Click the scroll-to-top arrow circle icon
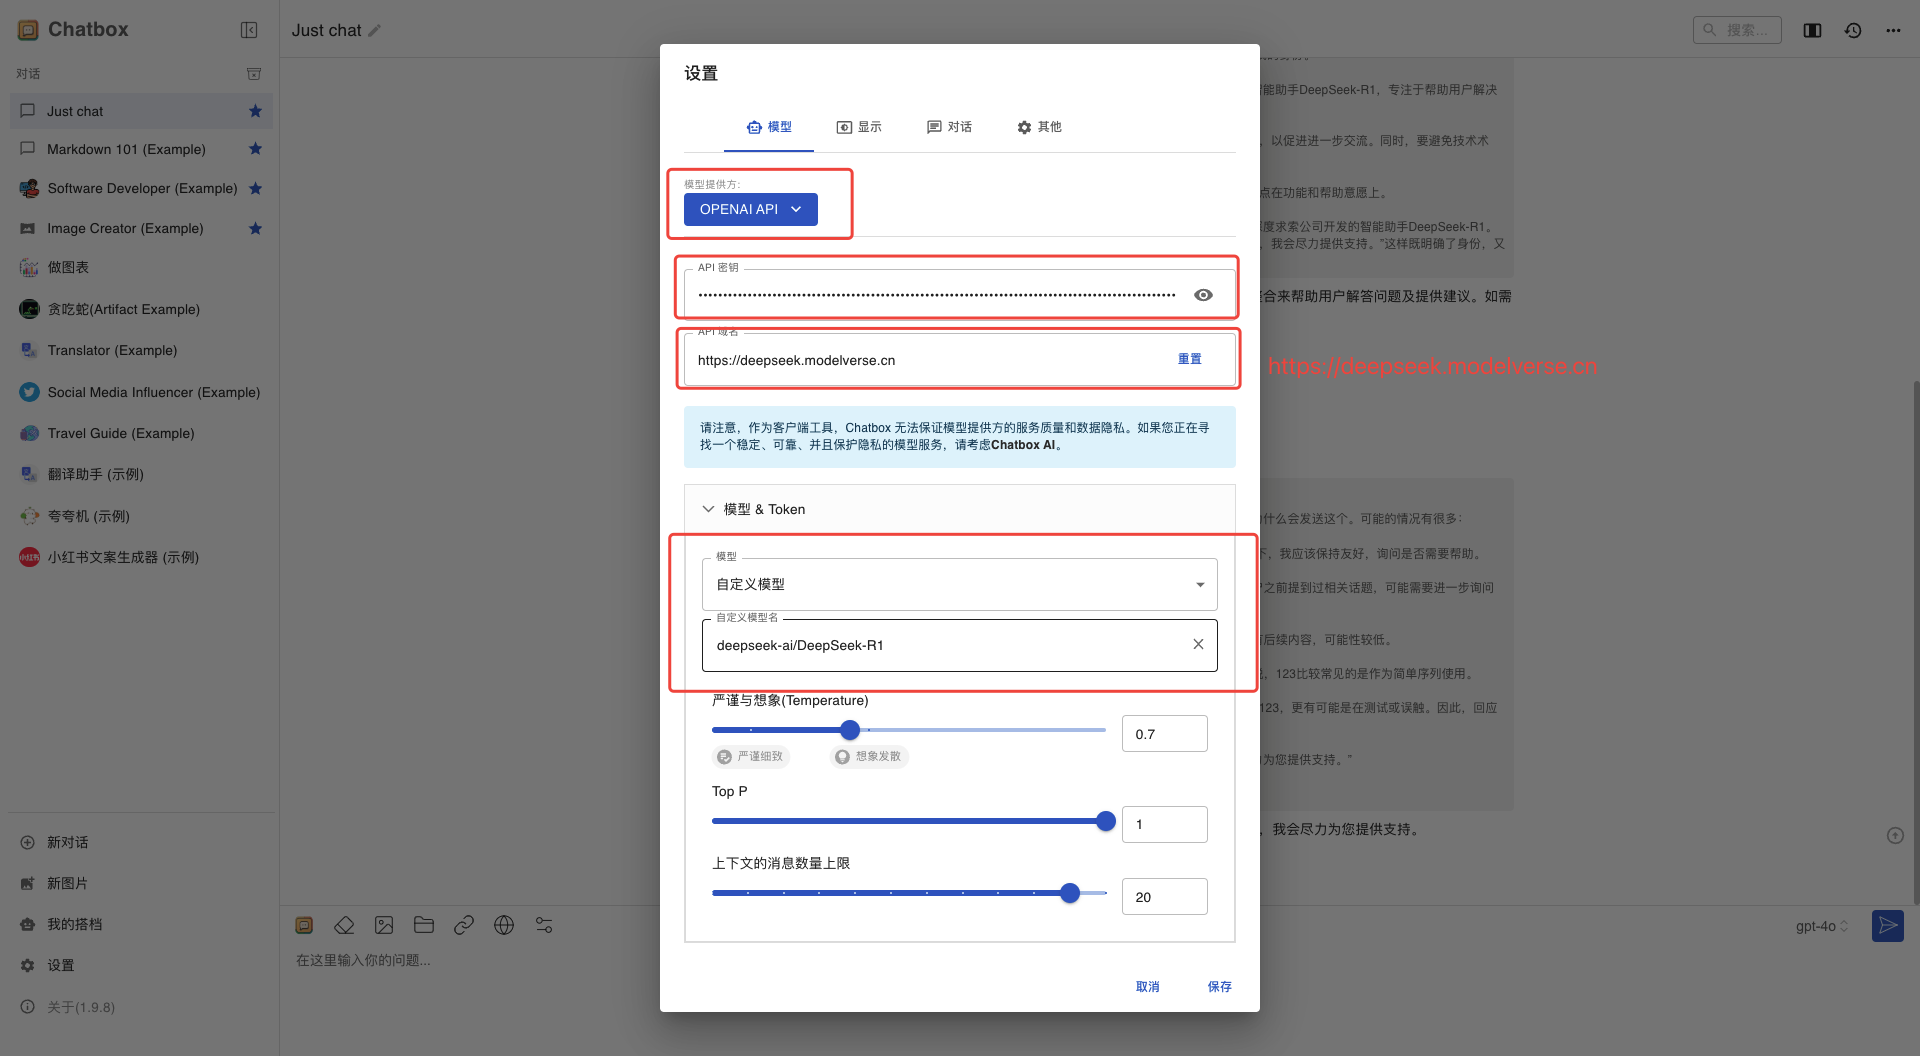This screenshot has width=1920, height=1056. pos(1895,835)
